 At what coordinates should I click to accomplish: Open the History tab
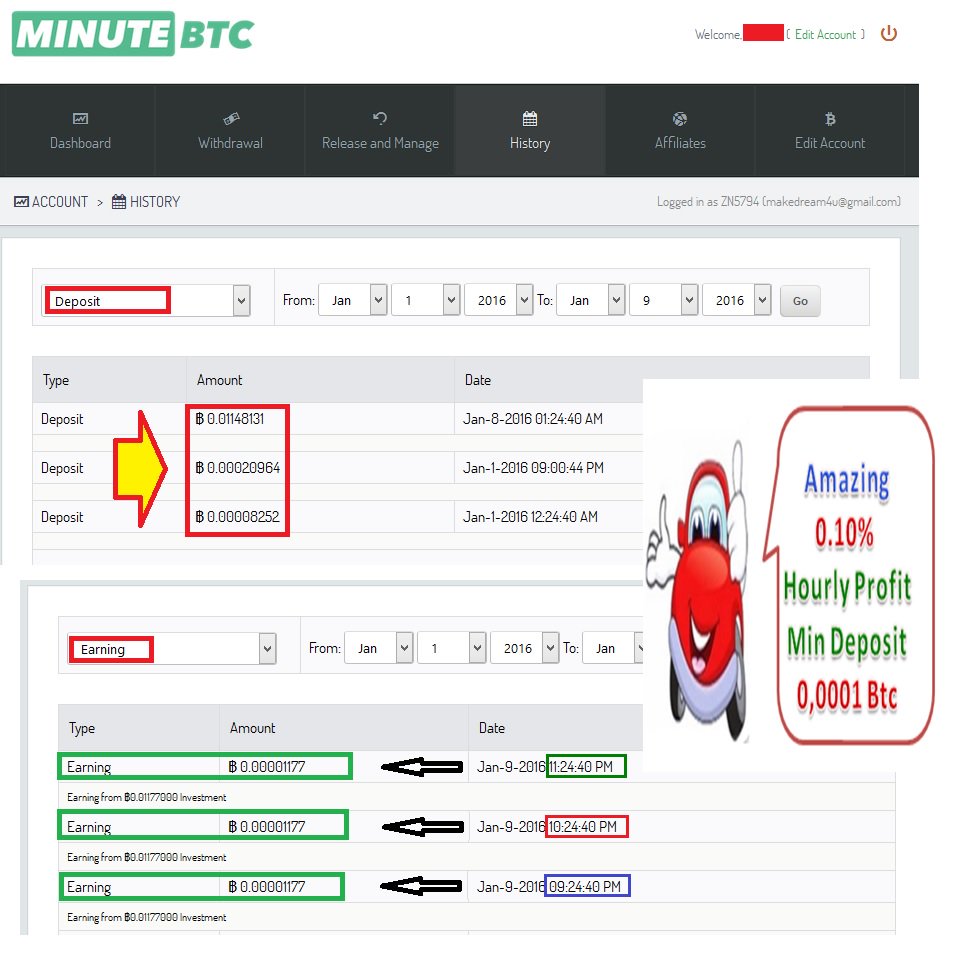tap(530, 131)
